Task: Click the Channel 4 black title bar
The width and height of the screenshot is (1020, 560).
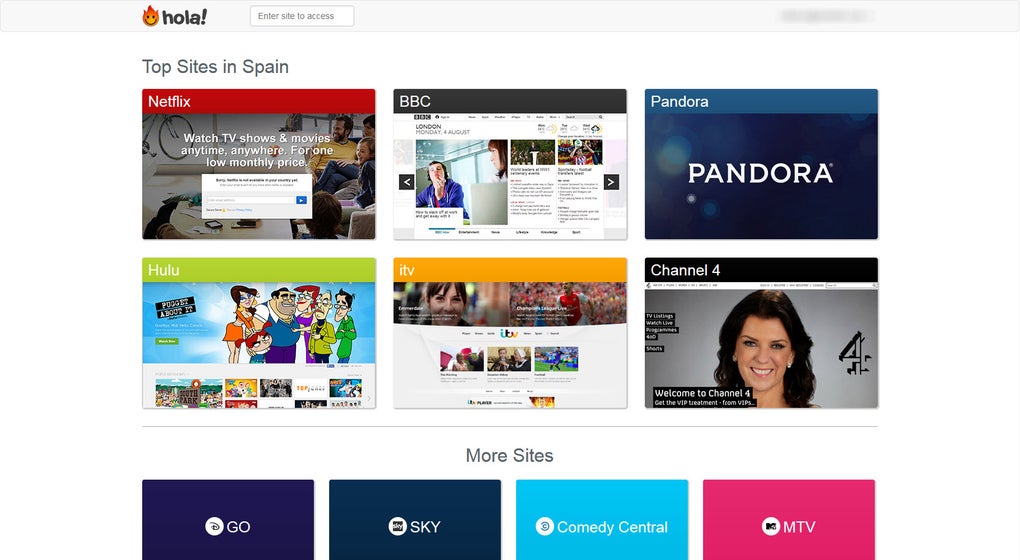Action: coord(761,270)
